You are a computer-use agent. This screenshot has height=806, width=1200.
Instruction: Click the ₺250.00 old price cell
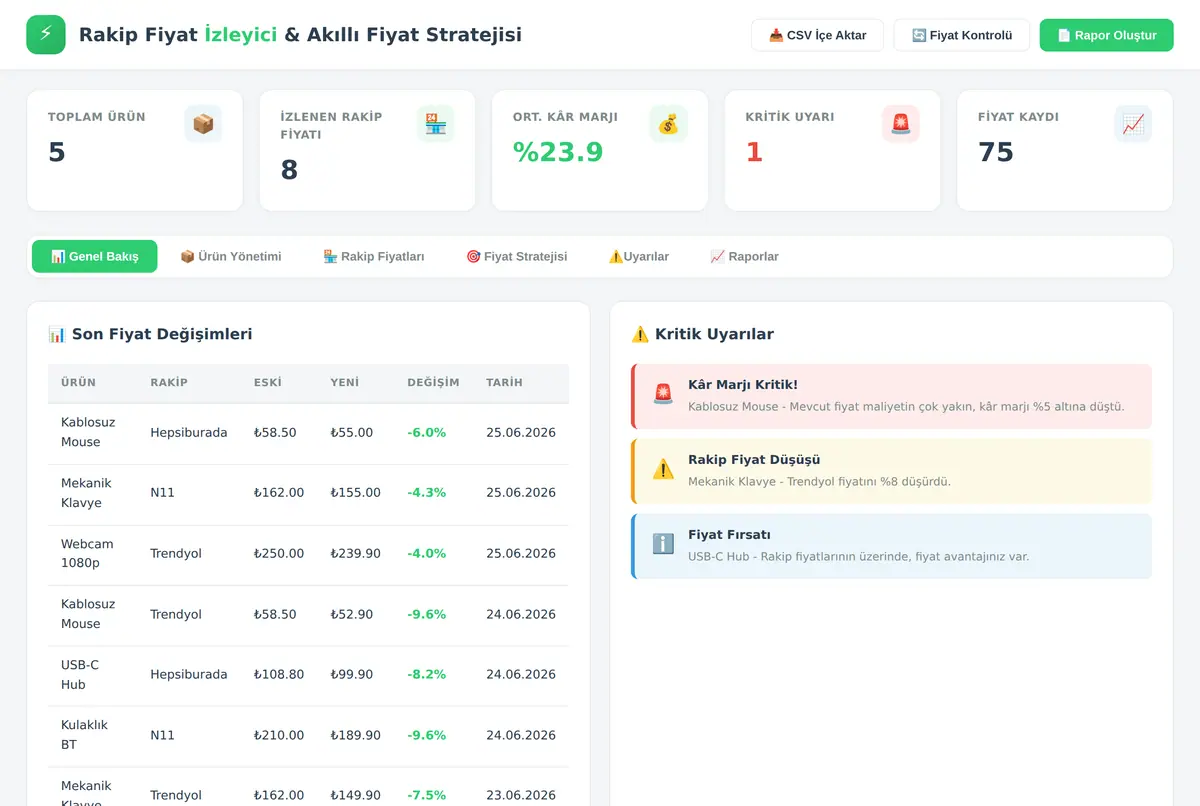(x=279, y=553)
